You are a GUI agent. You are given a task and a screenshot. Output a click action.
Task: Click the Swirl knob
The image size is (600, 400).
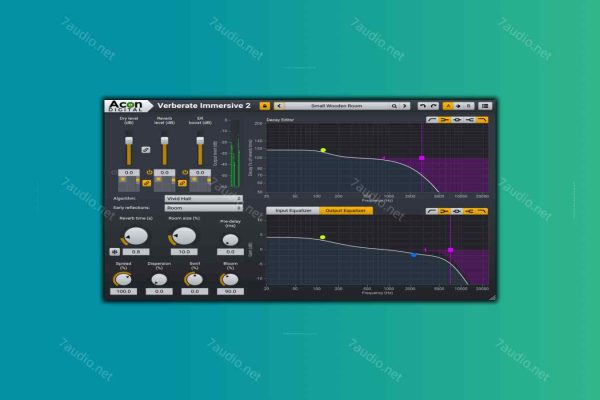pos(195,279)
